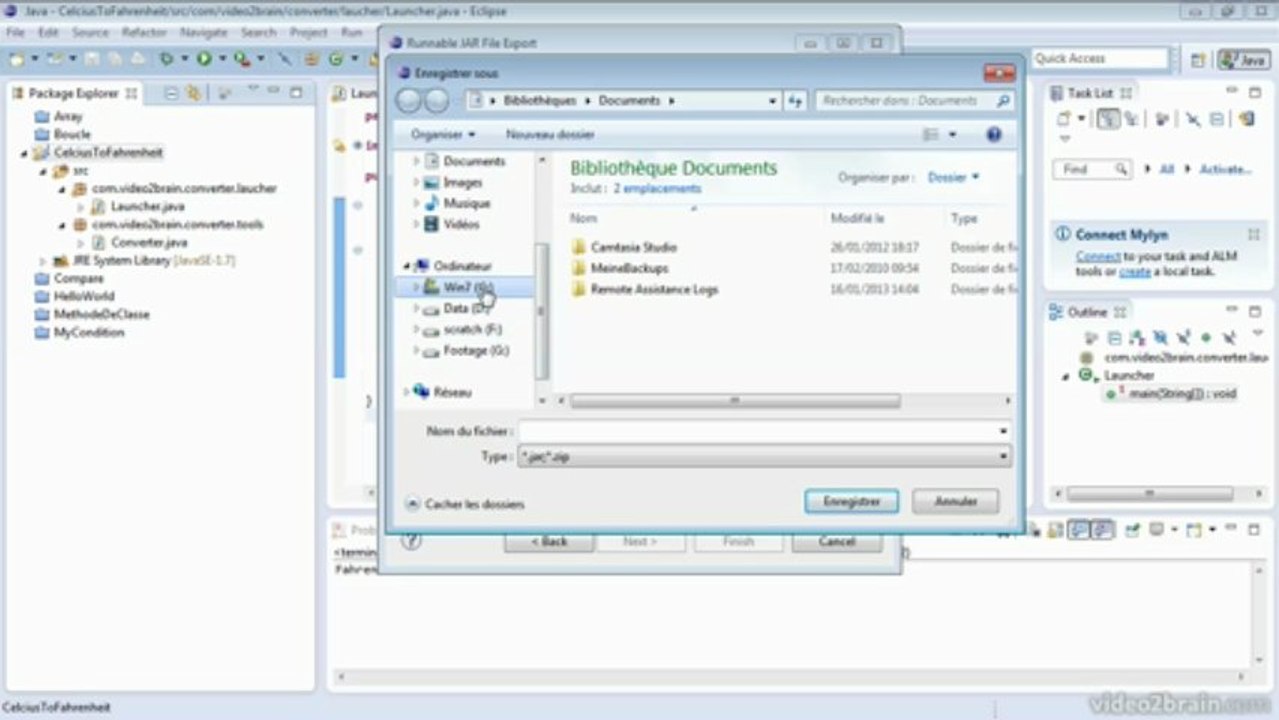The image size is (1279, 720).
Task: Open the Navigate menu in Eclipse
Action: click(204, 32)
